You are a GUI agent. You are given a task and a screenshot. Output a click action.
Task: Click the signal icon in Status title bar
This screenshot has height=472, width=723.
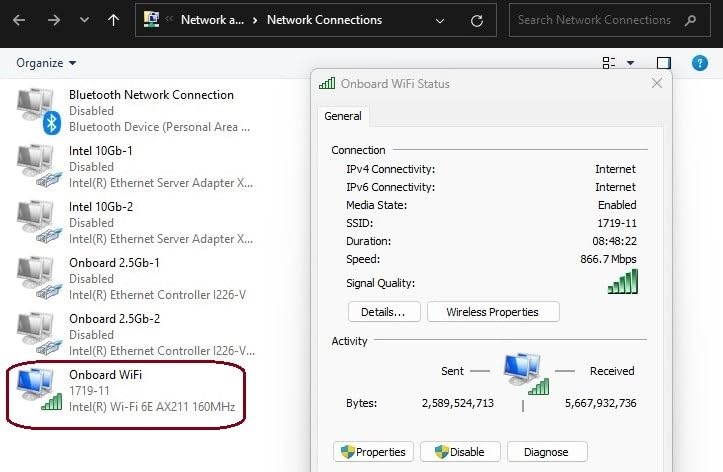(327, 83)
